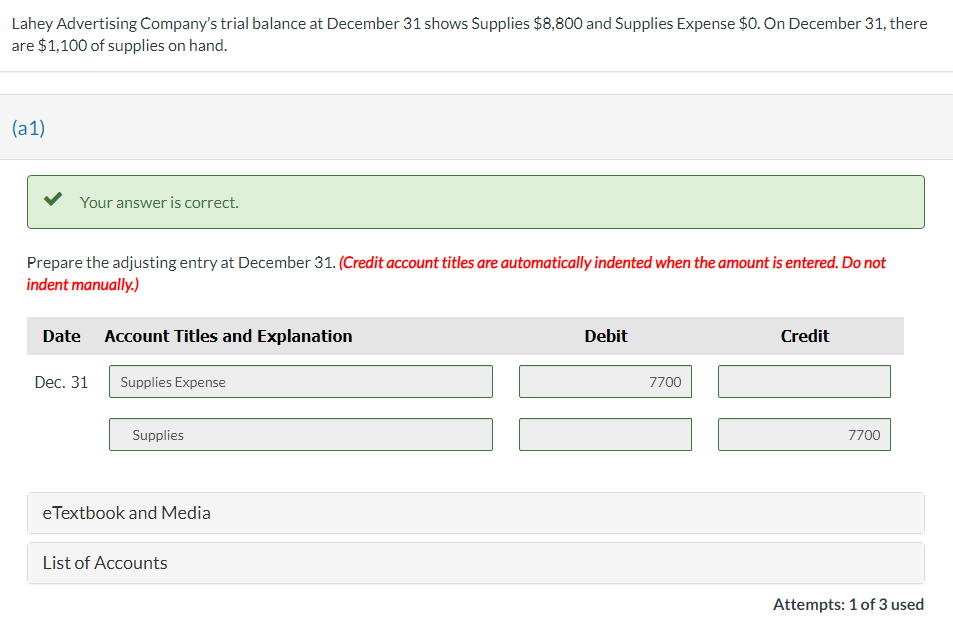This screenshot has height=627, width=953.
Task: Select the Supplies Expense account title field
Action: (300, 381)
